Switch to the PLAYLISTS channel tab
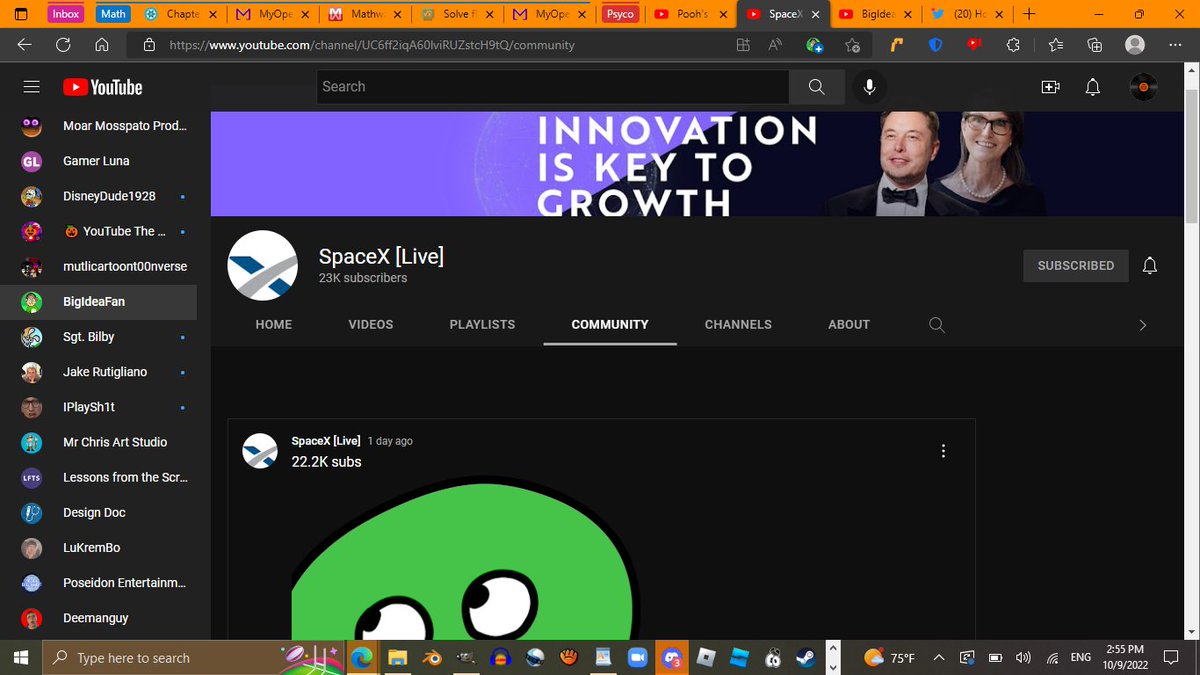 [x=482, y=324]
